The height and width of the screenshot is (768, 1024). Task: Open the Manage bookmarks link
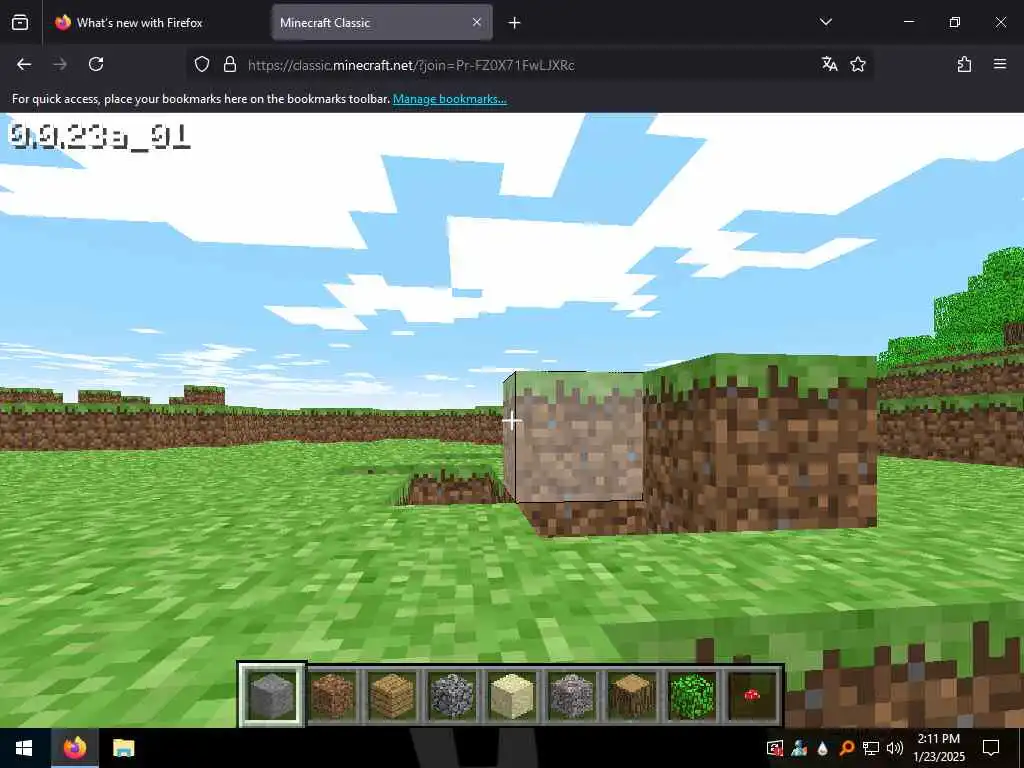449,99
